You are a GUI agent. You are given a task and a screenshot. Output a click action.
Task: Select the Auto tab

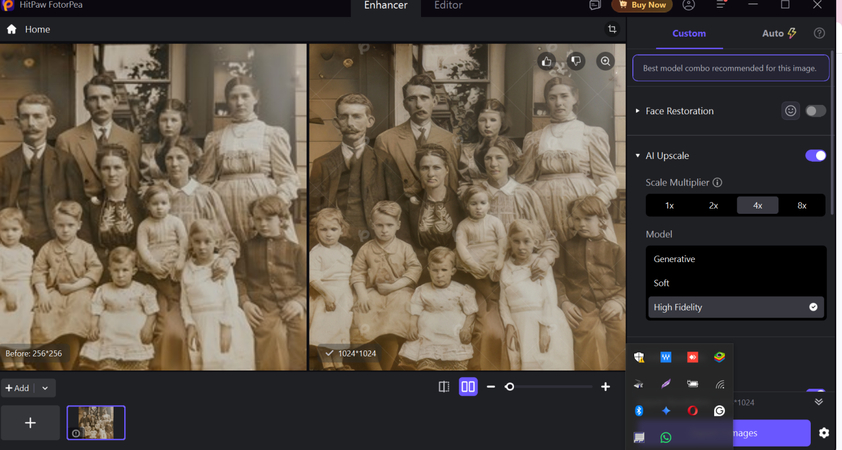[779, 33]
